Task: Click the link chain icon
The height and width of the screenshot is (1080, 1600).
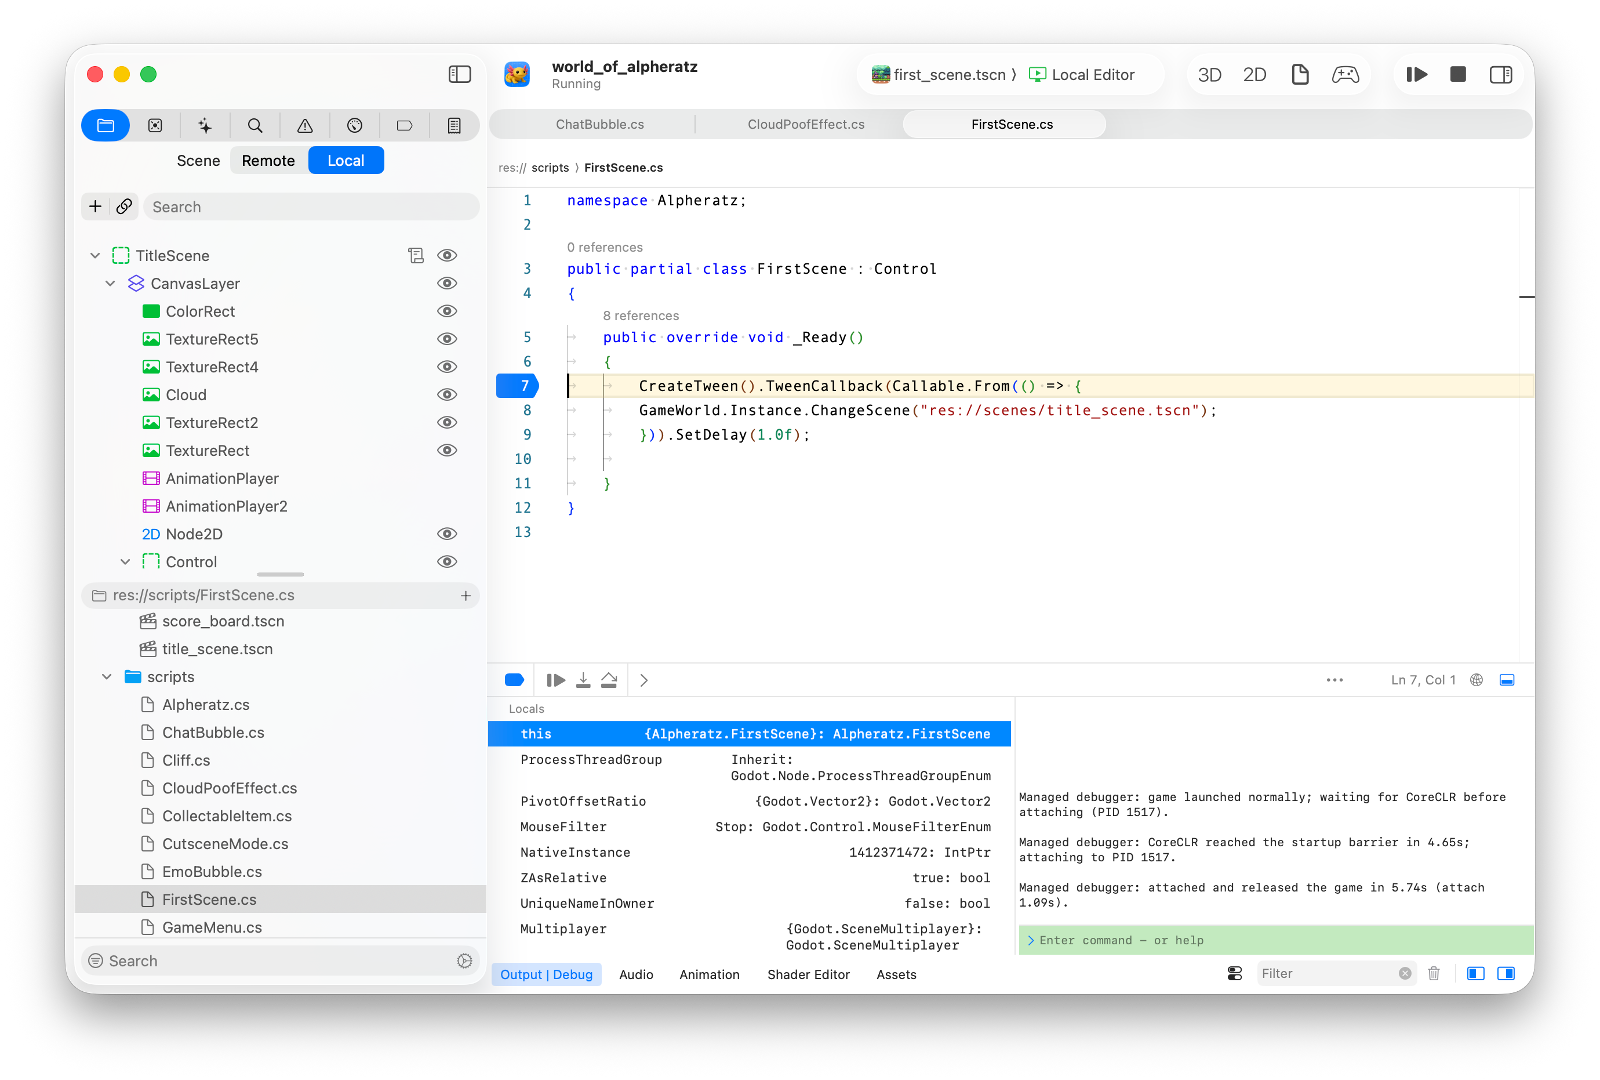Action: (124, 206)
